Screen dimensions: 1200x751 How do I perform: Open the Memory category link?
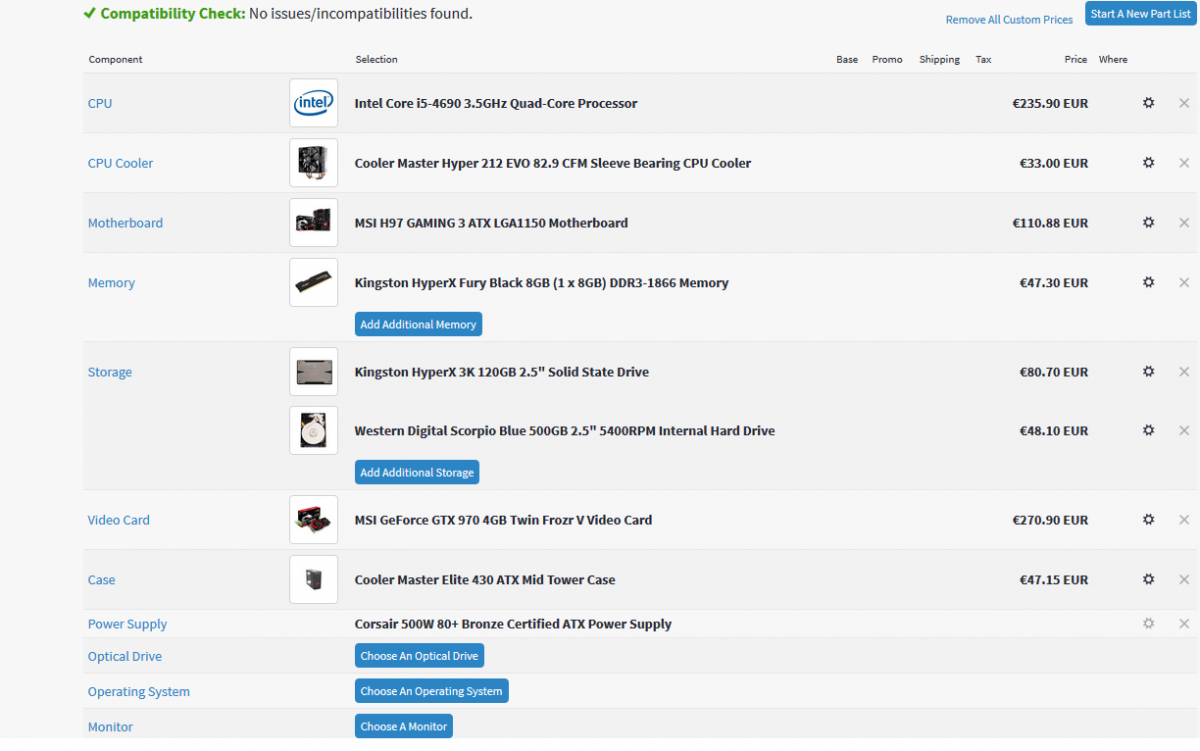[x=111, y=283]
